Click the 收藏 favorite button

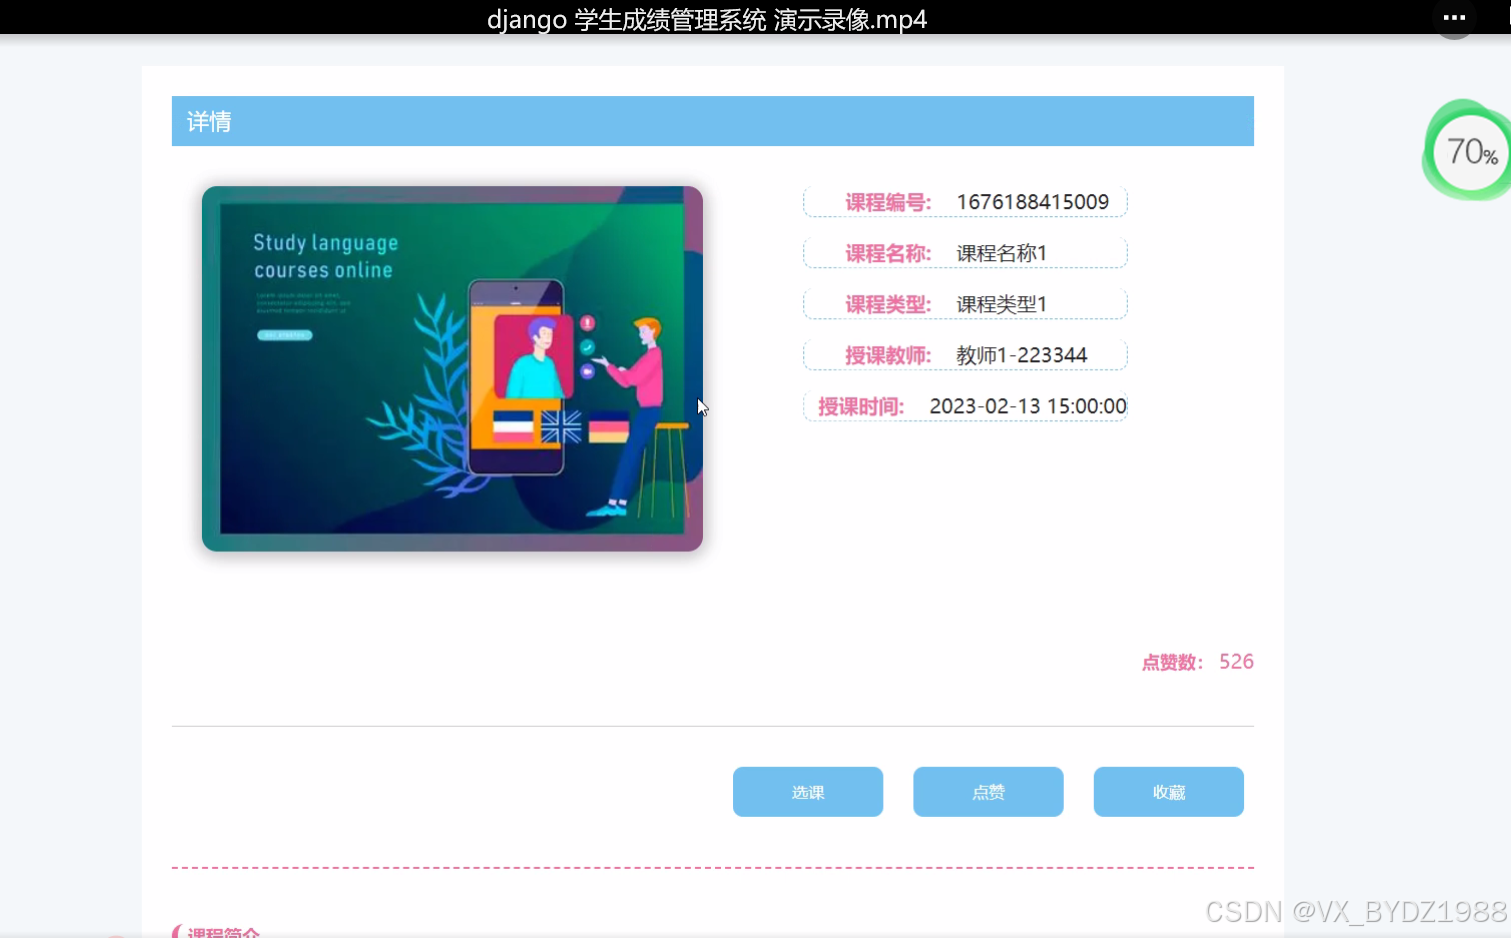click(1168, 792)
